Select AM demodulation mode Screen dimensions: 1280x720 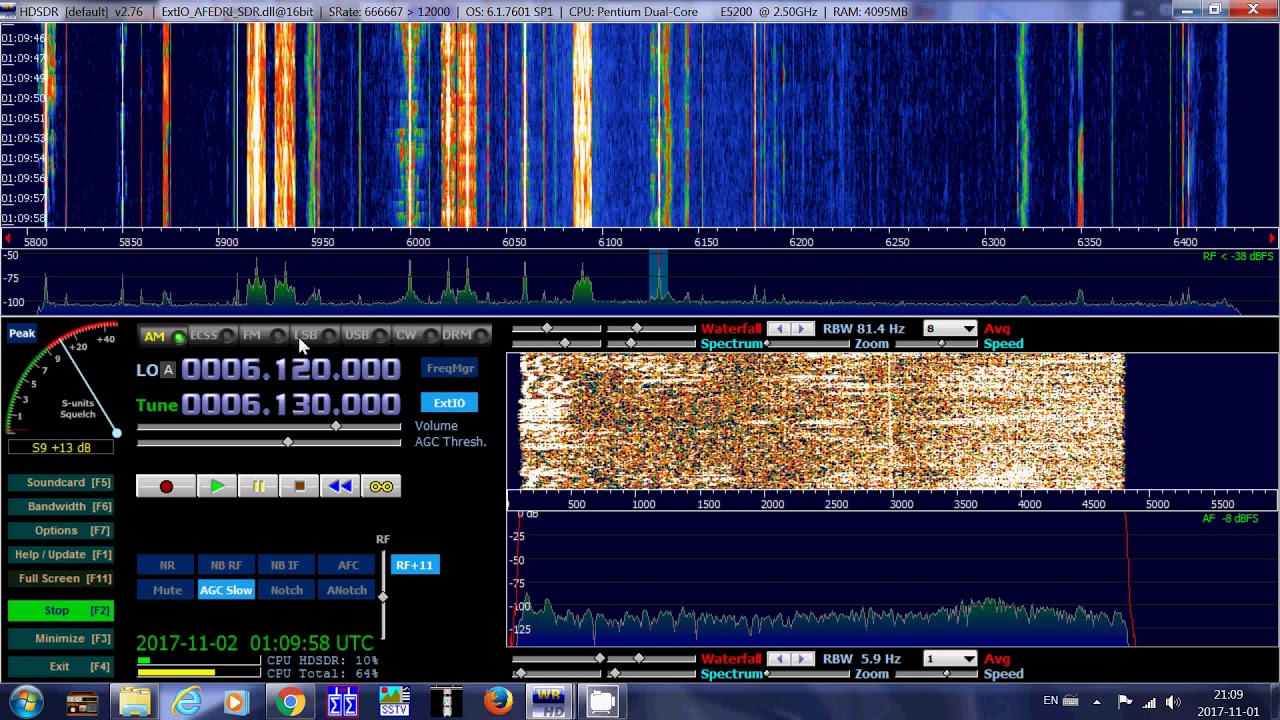click(x=163, y=336)
